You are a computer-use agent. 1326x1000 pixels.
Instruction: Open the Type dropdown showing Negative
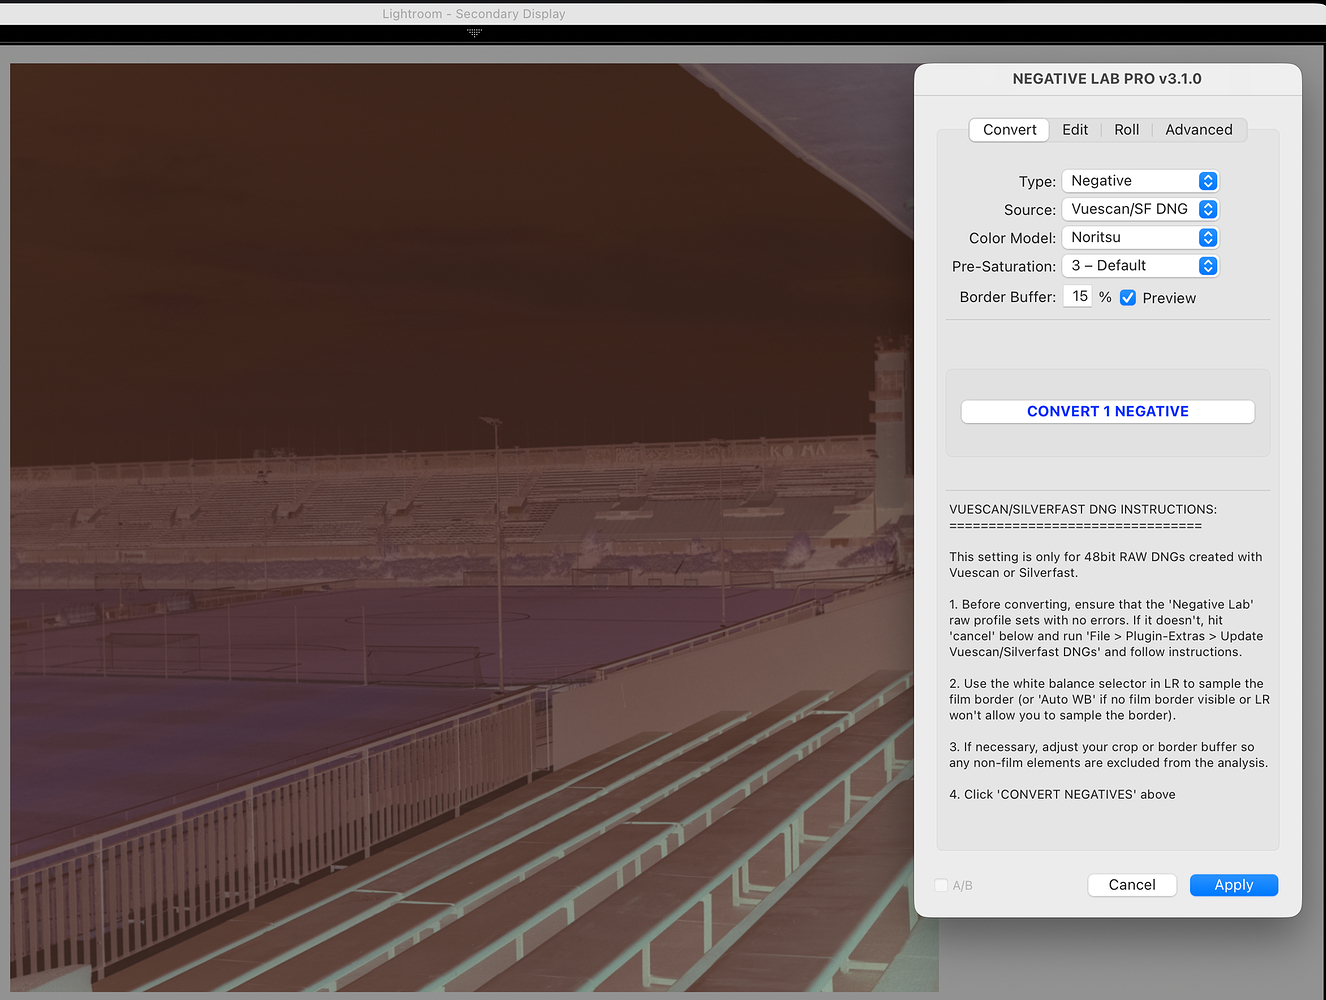tap(1140, 180)
